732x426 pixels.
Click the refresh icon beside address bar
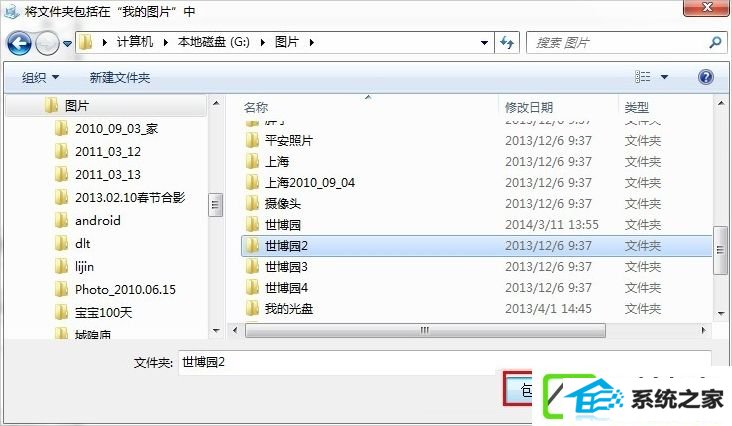(507, 43)
